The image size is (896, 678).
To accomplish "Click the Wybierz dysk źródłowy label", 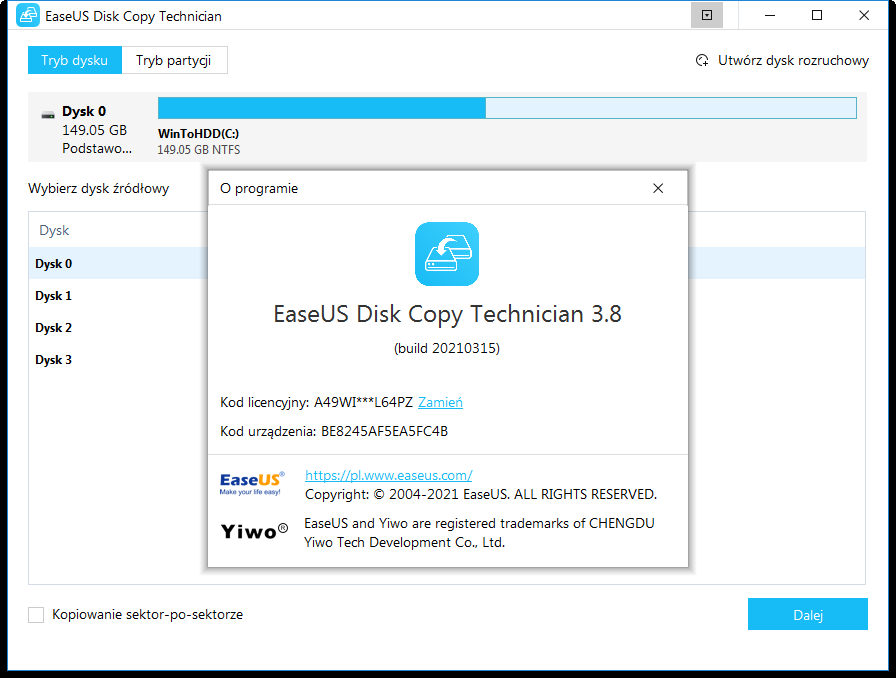I will pyautogui.click(x=98, y=189).
